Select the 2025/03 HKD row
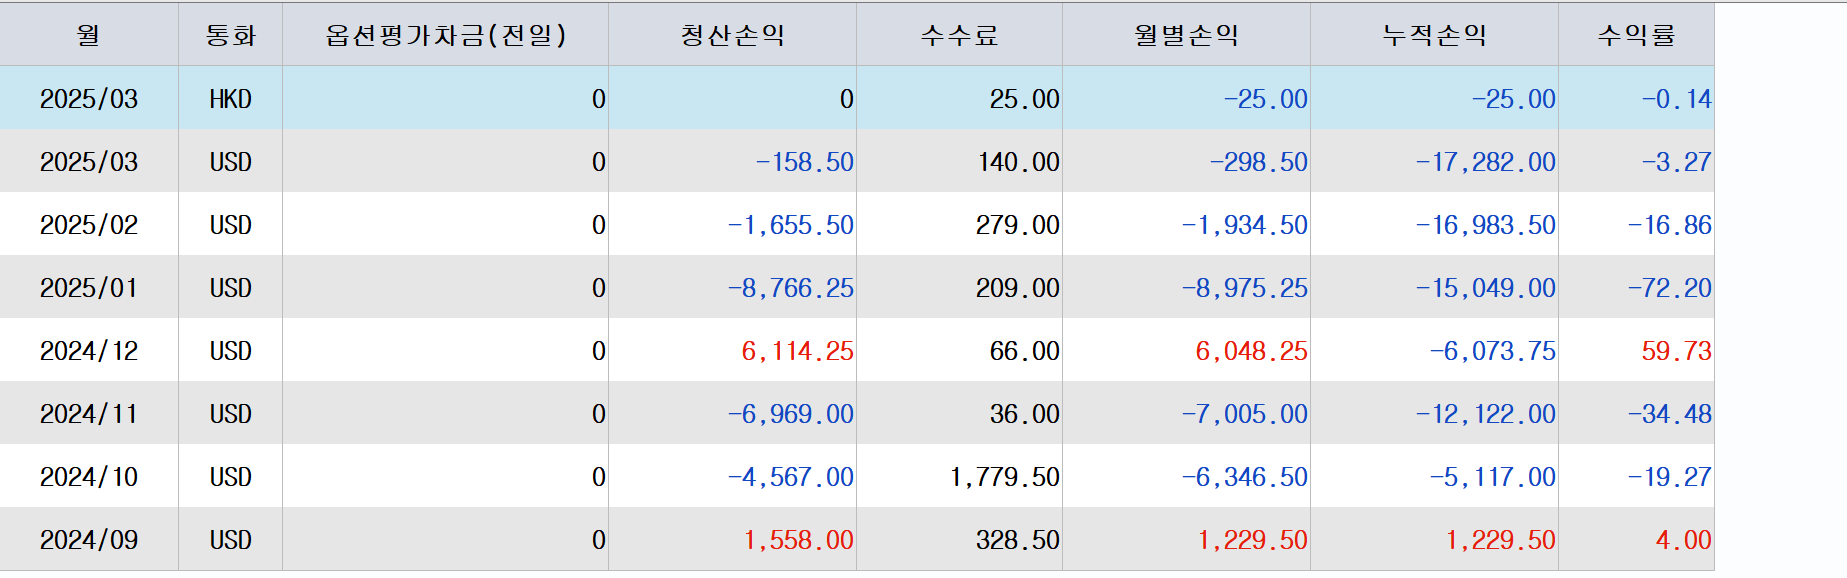The height and width of the screenshot is (578, 1847). click(x=857, y=98)
